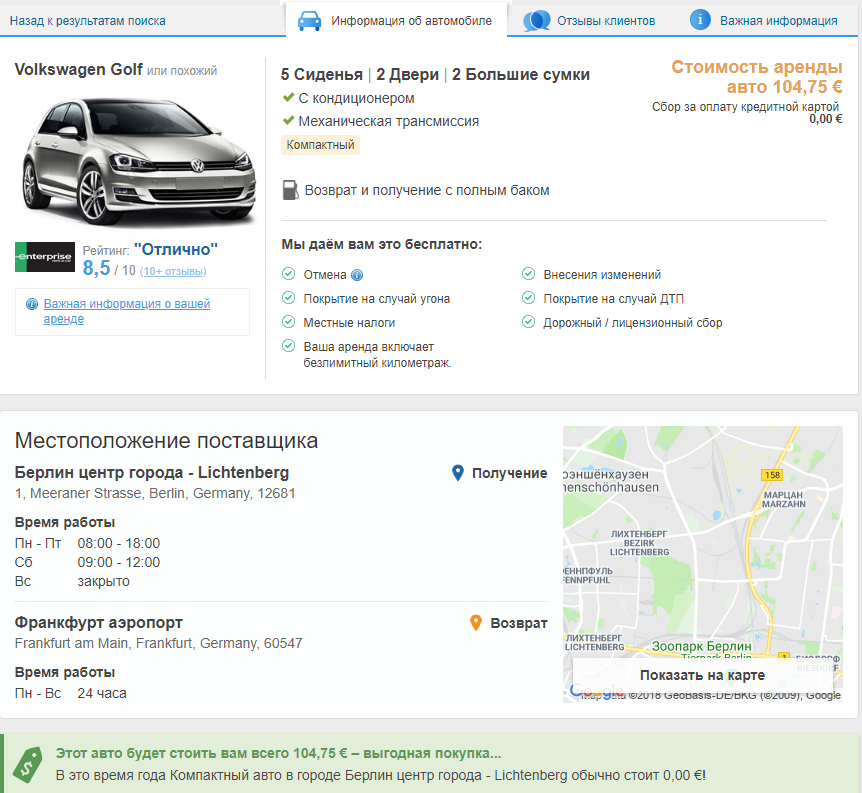Click the orange return location pin
Image resolution: width=862 pixels, height=793 pixels.
click(x=476, y=623)
